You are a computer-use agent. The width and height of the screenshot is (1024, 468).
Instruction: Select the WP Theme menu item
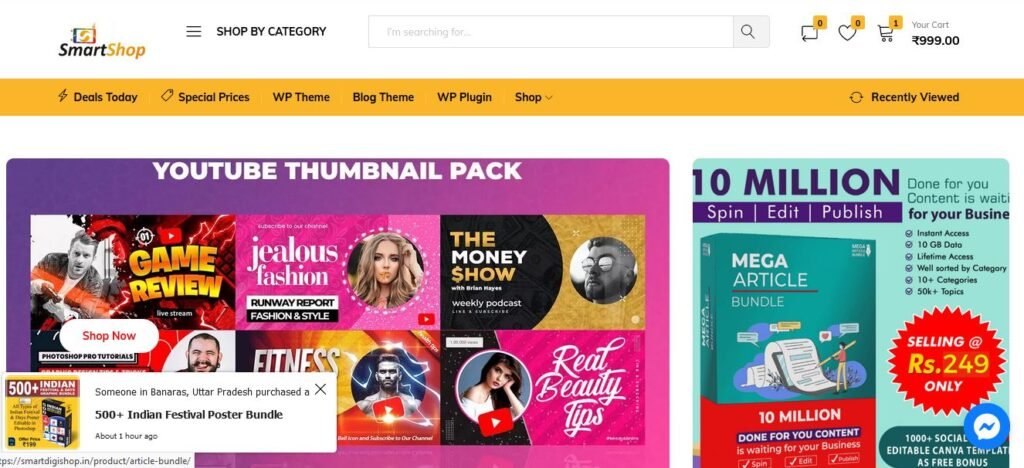[301, 97]
